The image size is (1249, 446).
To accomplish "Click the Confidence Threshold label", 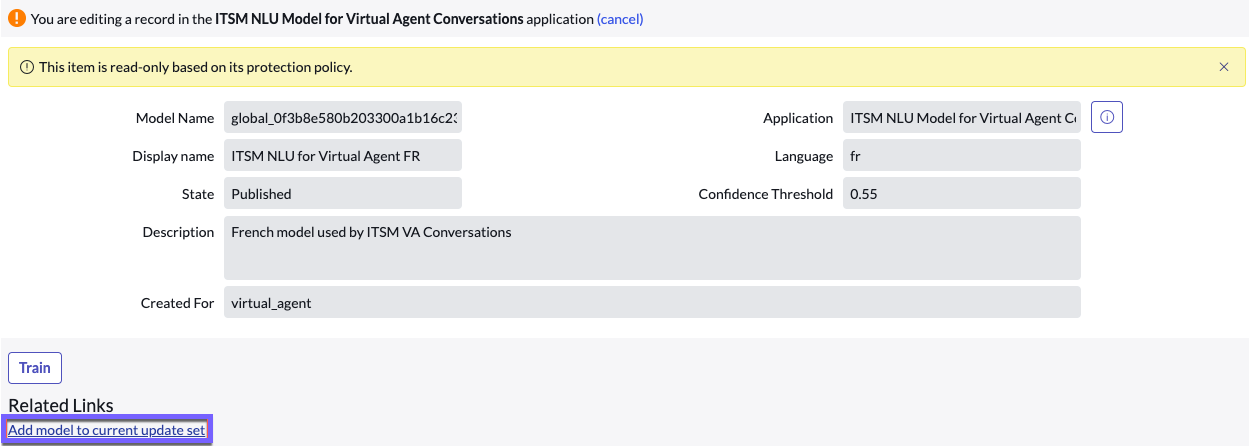I will (766, 194).
